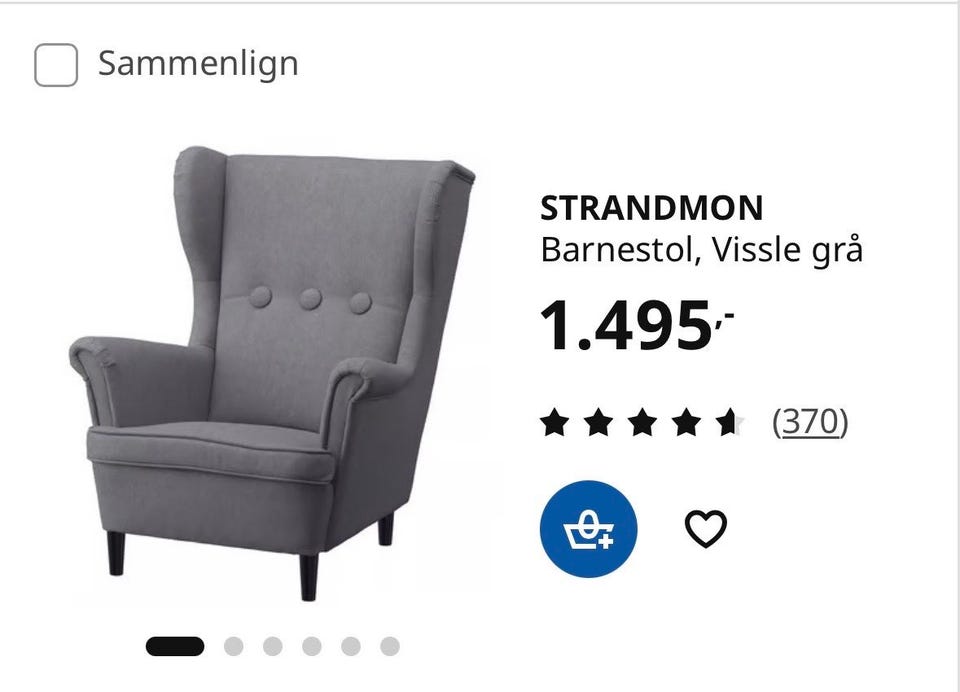Go to the fifth image carousel dot
The width and height of the screenshot is (960, 692).
tap(351, 646)
